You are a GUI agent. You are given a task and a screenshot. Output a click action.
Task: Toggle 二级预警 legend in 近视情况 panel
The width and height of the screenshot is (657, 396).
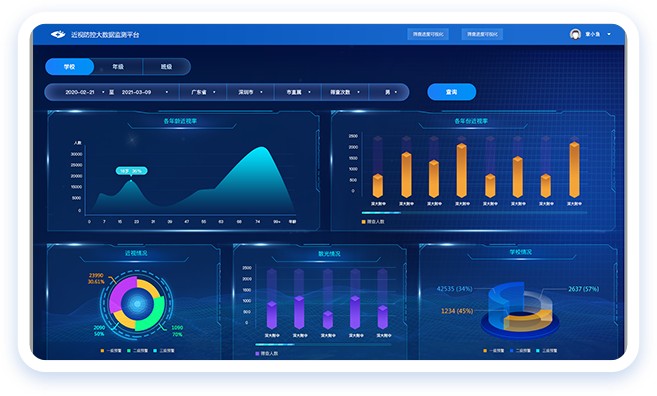tap(137, 351)
